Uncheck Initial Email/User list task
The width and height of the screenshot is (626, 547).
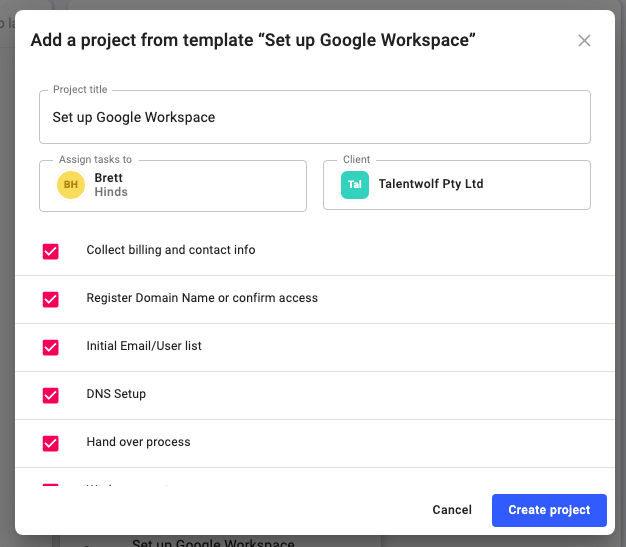coord(51,347)
